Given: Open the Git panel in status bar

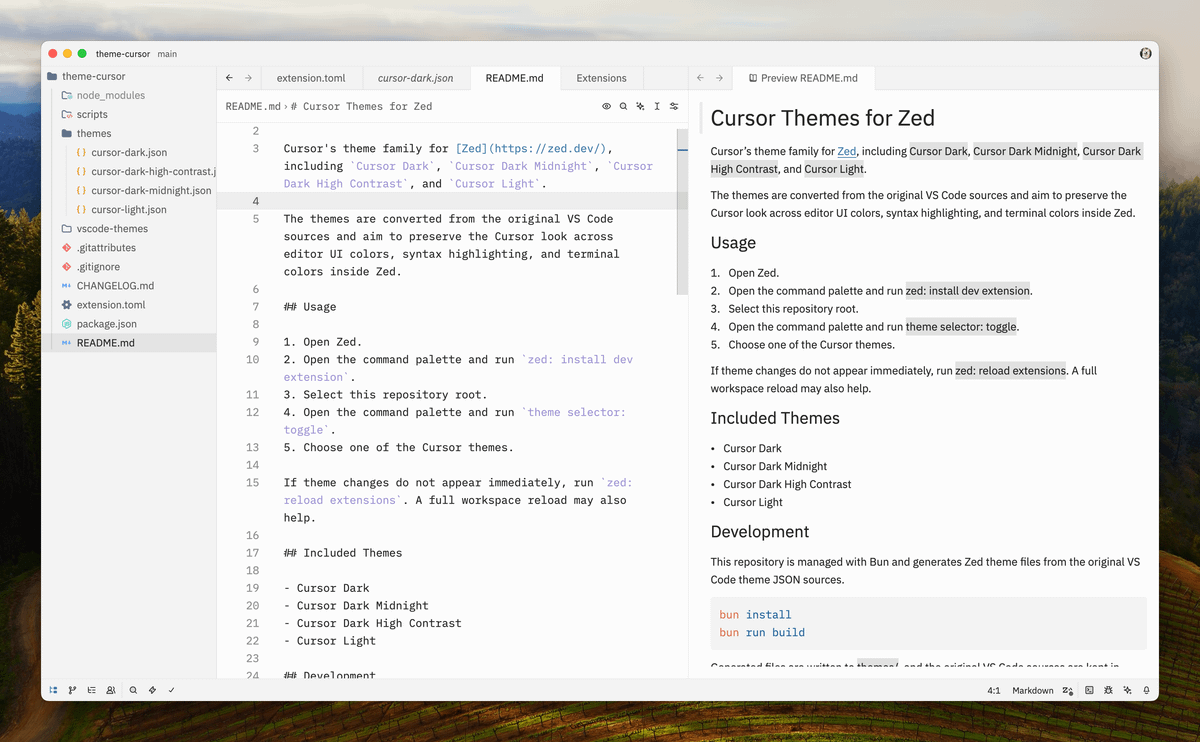Looking at the screenshot, I should (x=72, y=690).
